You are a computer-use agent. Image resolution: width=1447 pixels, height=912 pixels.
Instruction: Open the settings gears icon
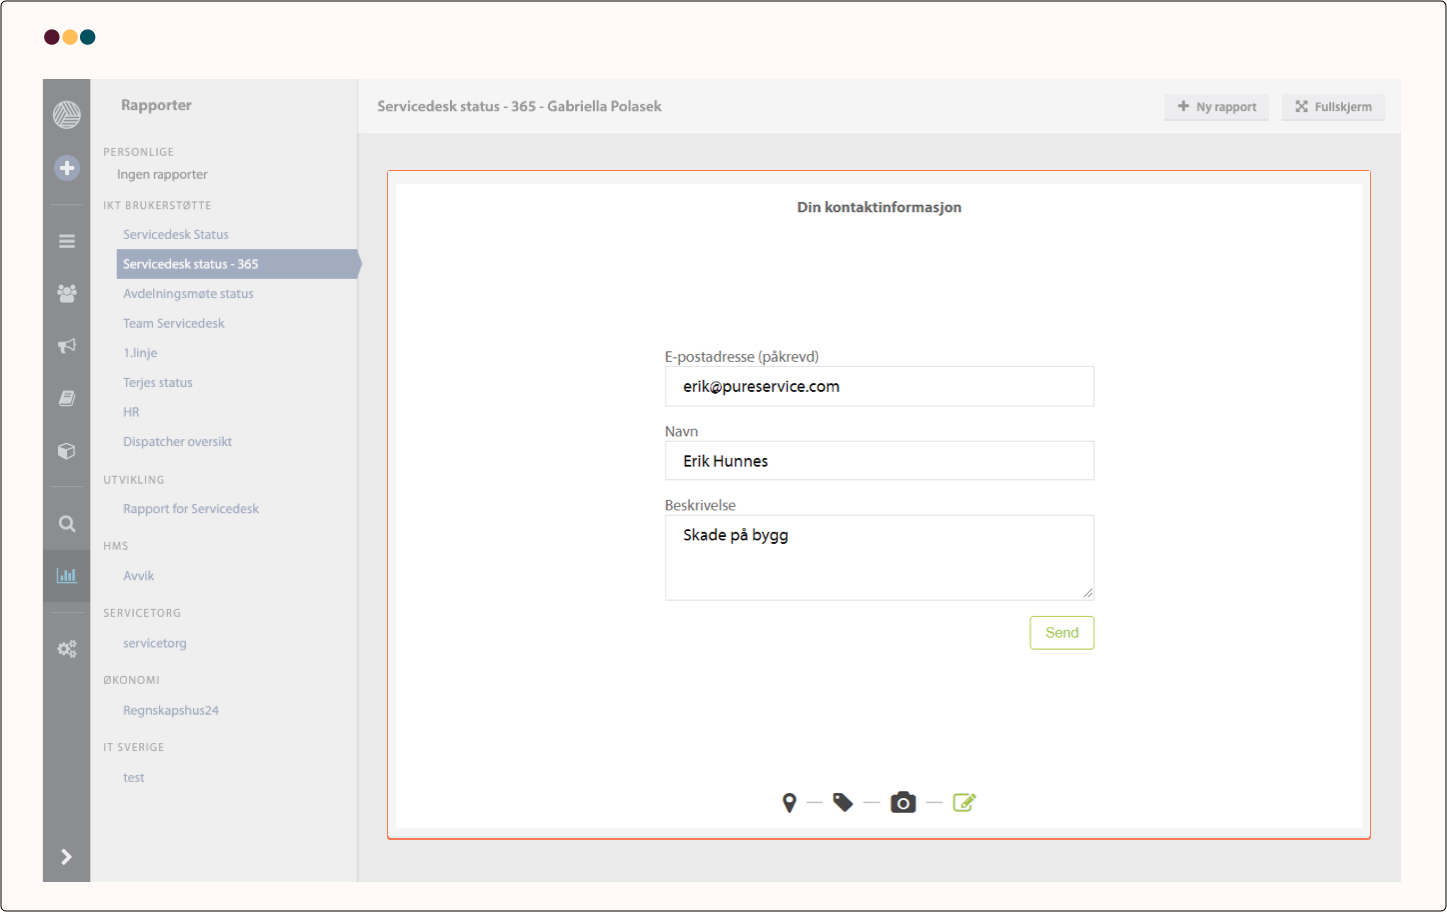pos(67,649)
